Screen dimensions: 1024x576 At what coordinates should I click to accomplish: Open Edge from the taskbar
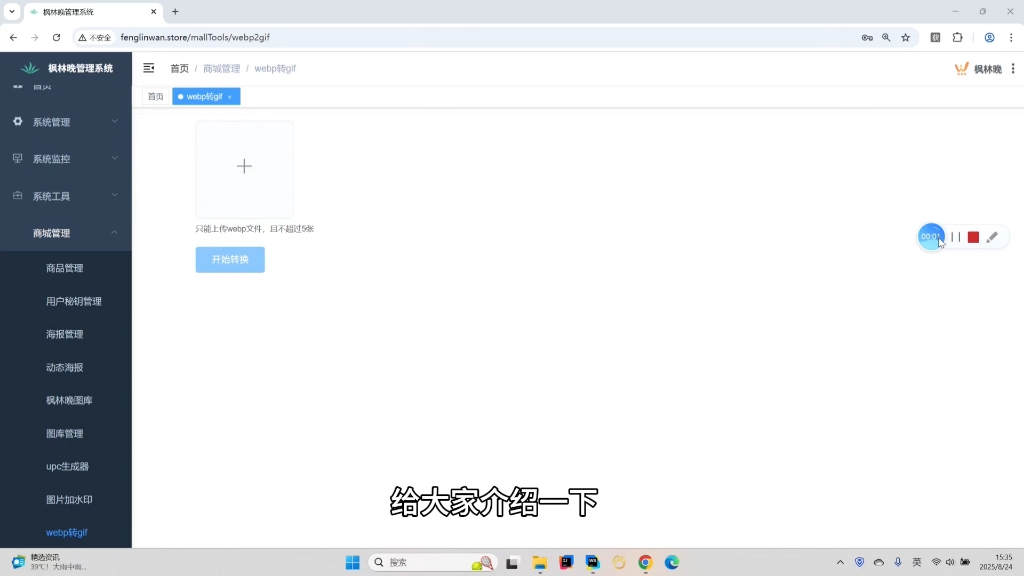(x=671, y=562)
